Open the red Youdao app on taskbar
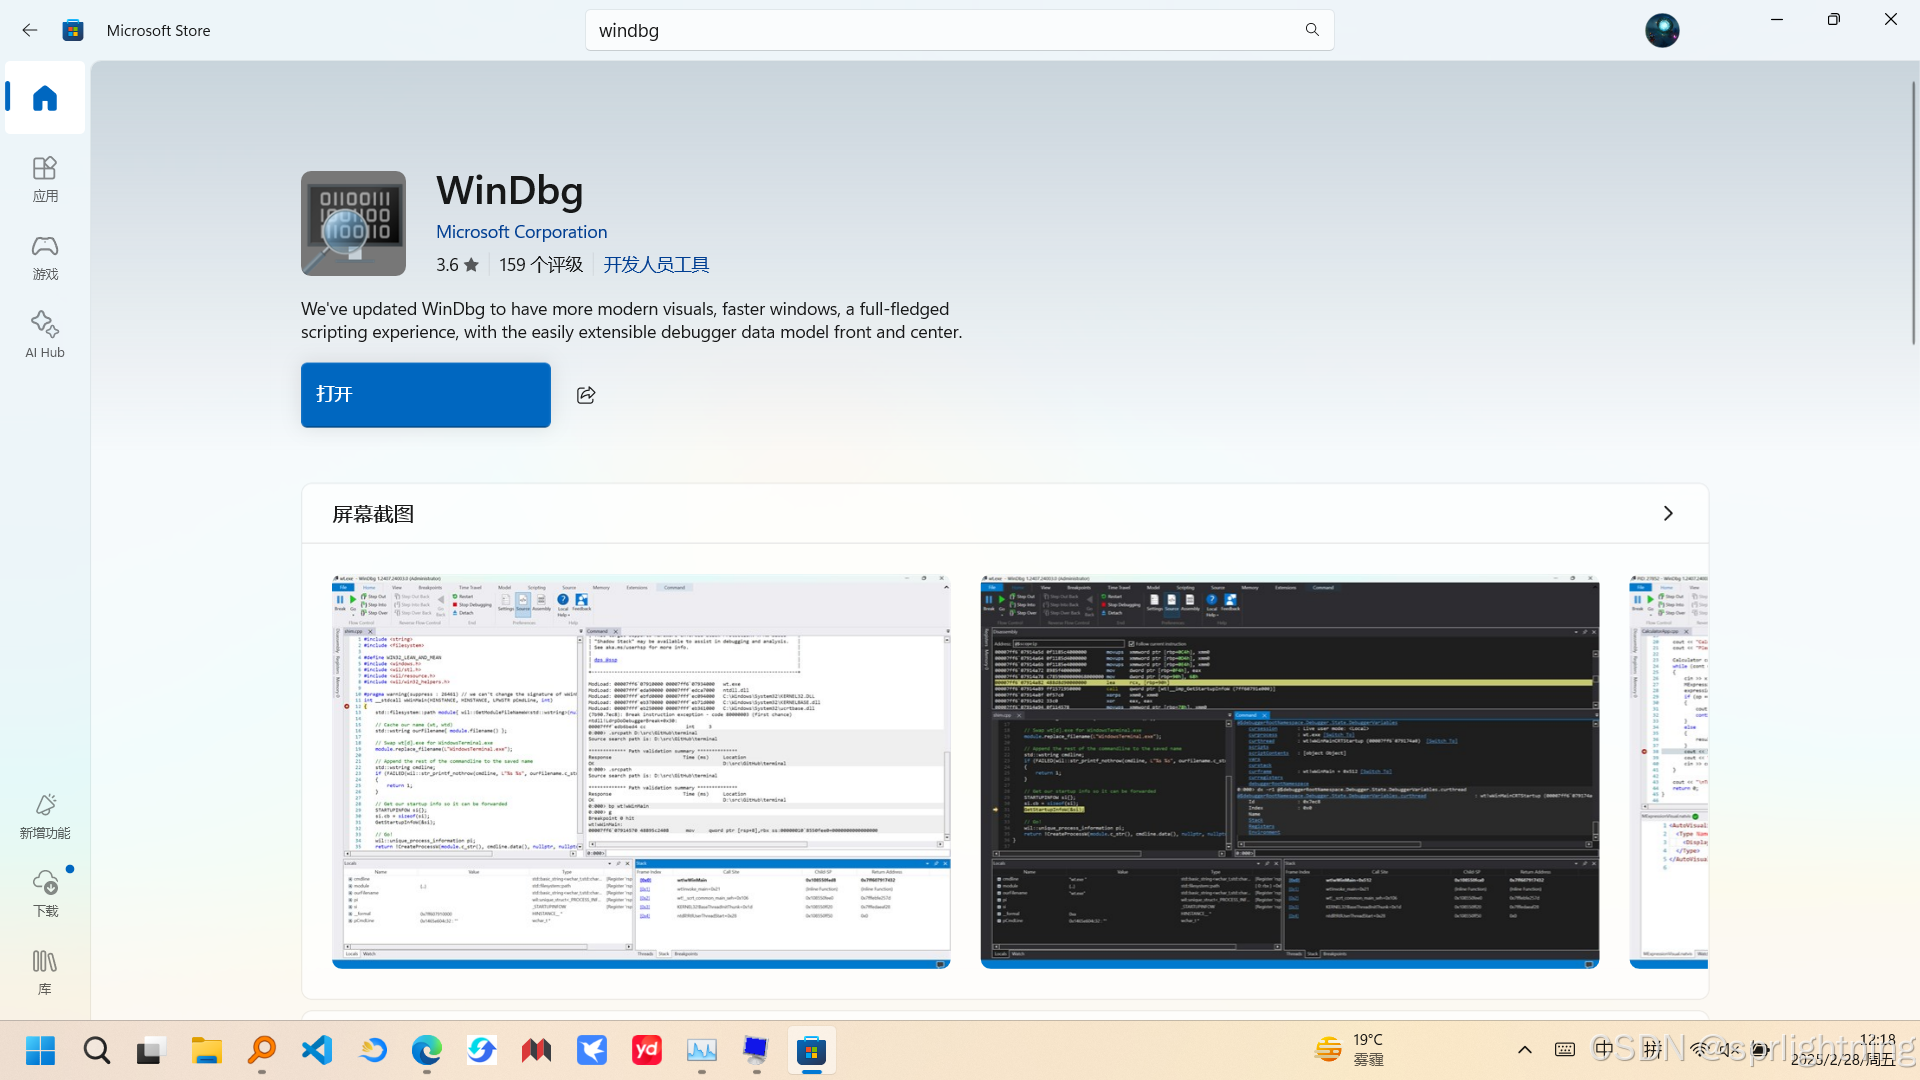1920x1080 pixels. pyautogui.click(x=647, y=1050)
